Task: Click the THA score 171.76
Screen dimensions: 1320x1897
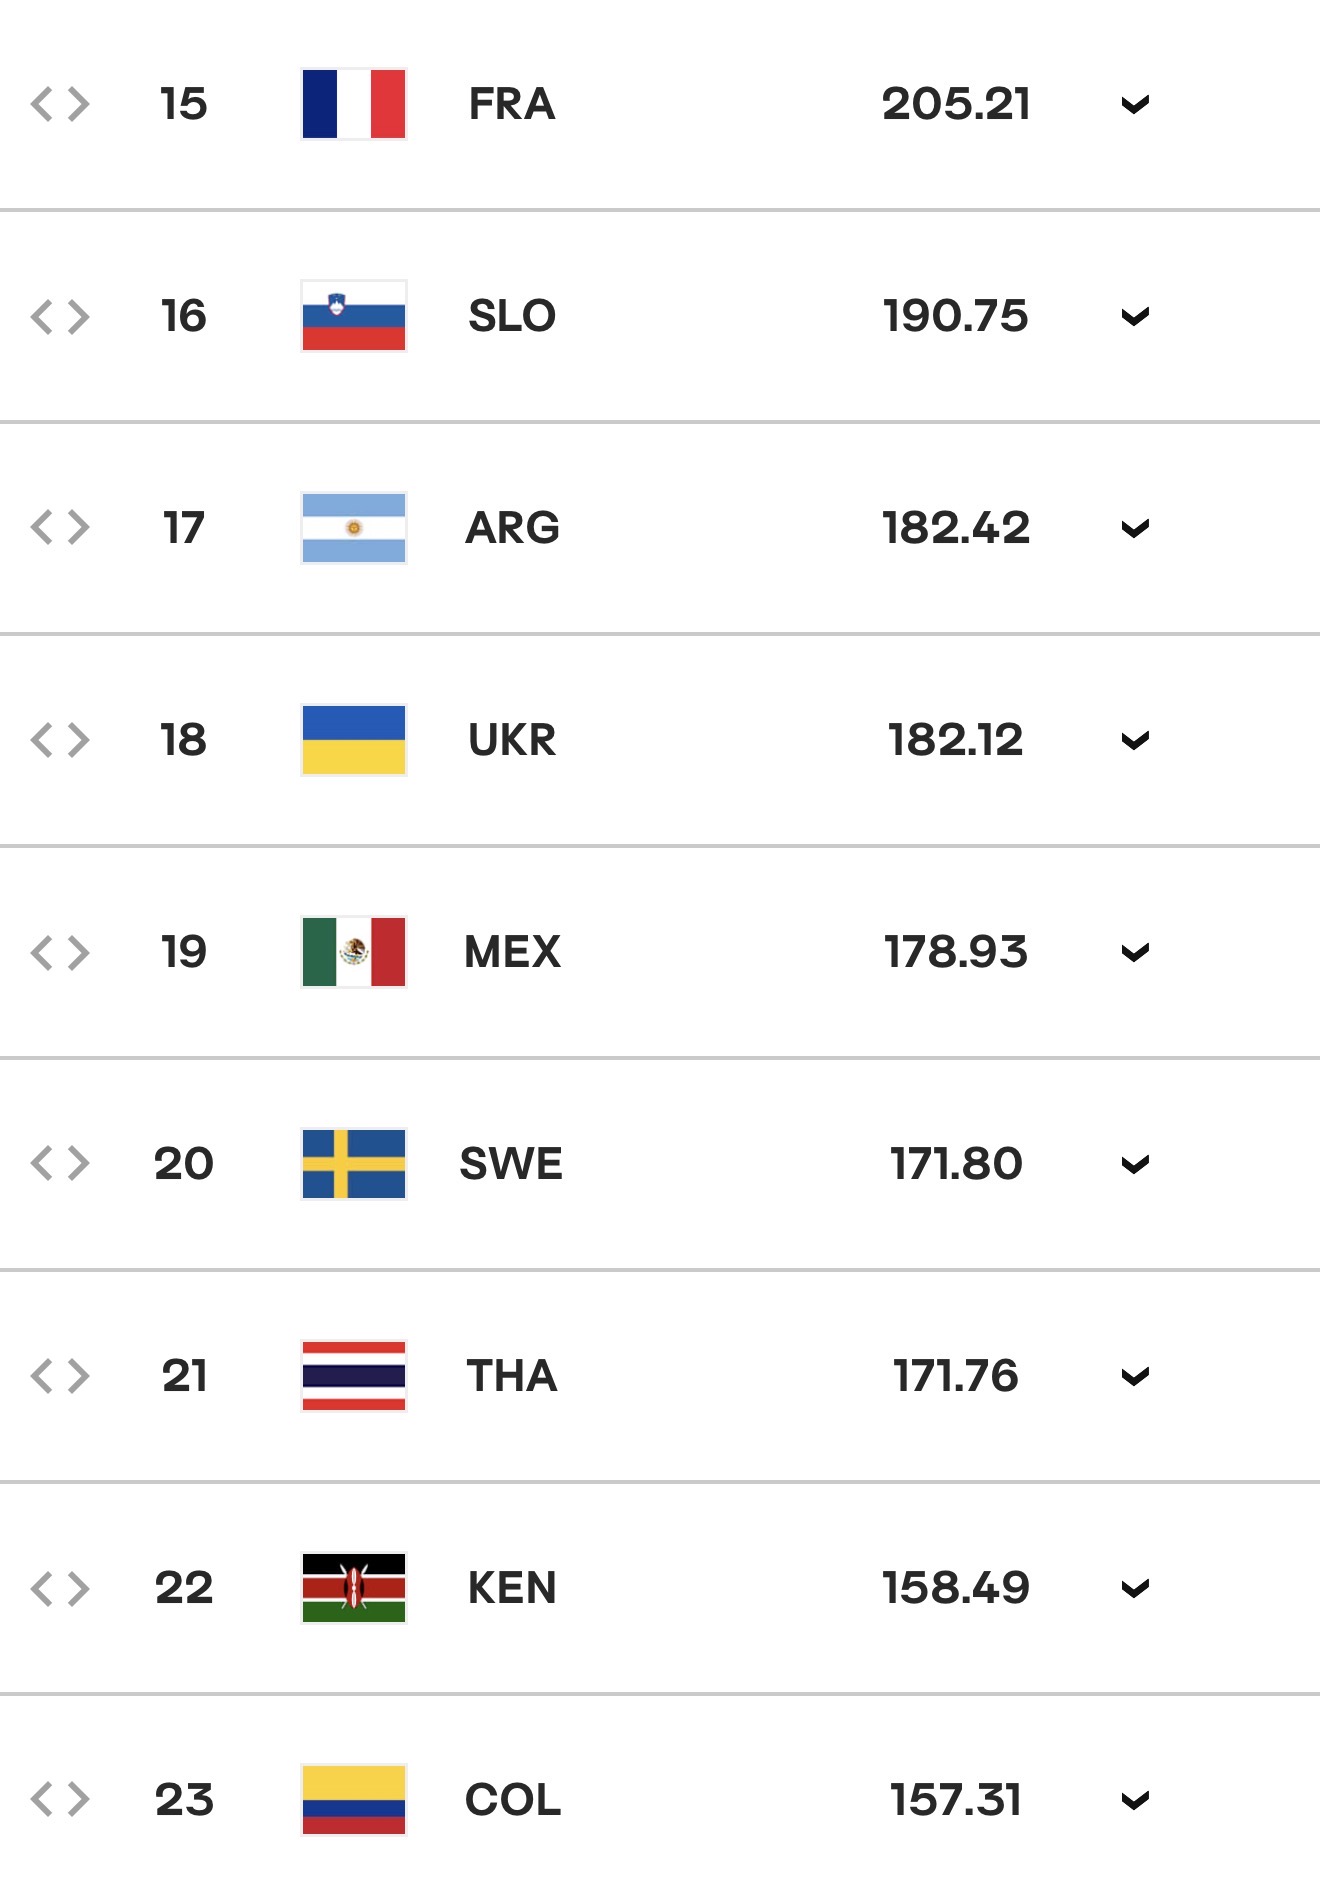Action: tap(956, 1376)
